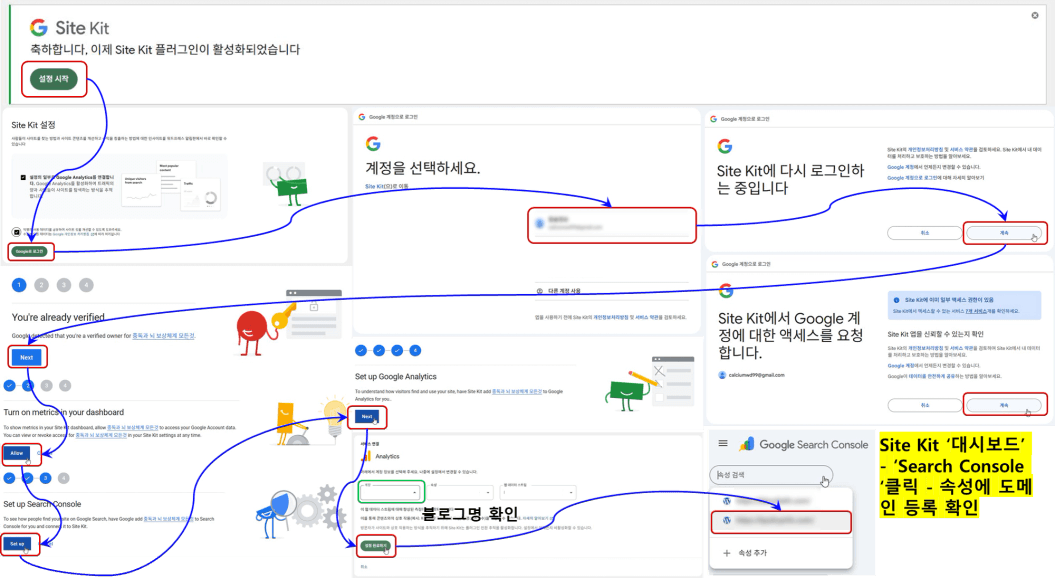Screen dimensions: 1055x578
Task: Open the Search Console hamburger menu
Action: pyautogui.click(x=723, y=443)
